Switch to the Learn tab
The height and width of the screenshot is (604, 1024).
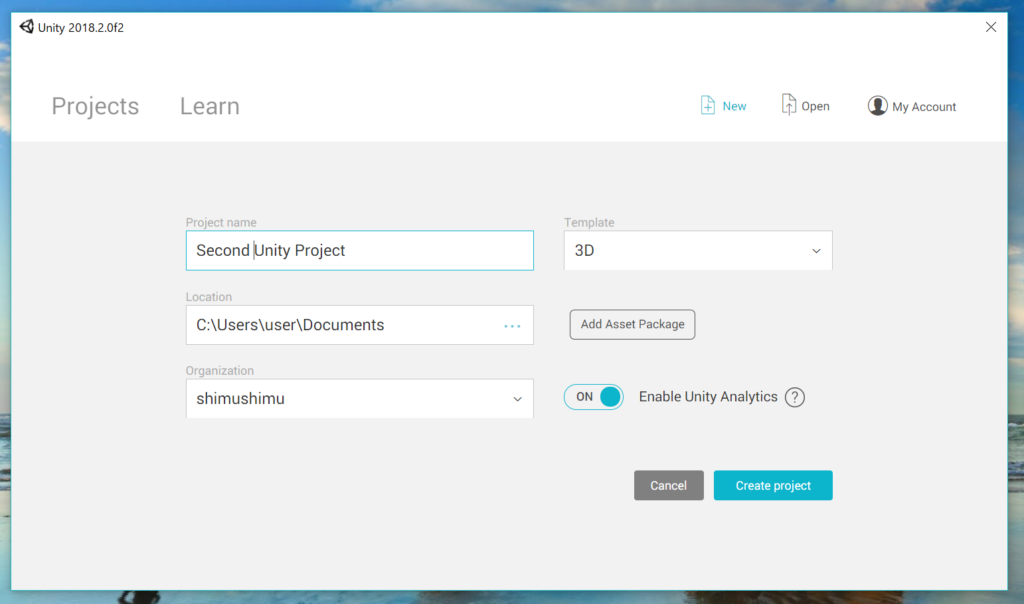pos(209,106)
